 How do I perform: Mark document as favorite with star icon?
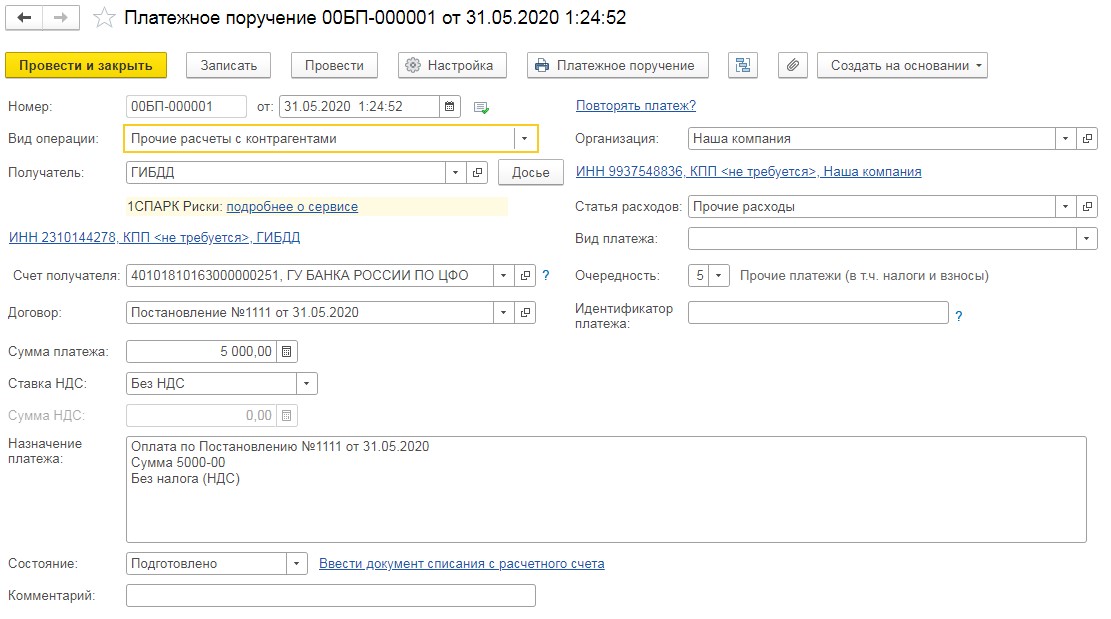[104, 18]
